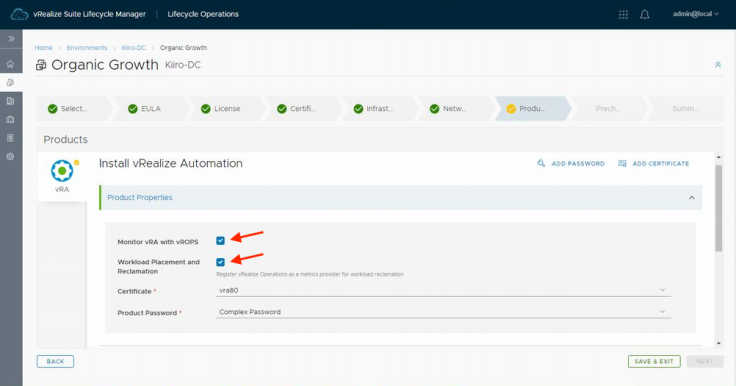736x386 pixels.
Task: Go to the Certificate wizard step
Action: tap(303, 108)
